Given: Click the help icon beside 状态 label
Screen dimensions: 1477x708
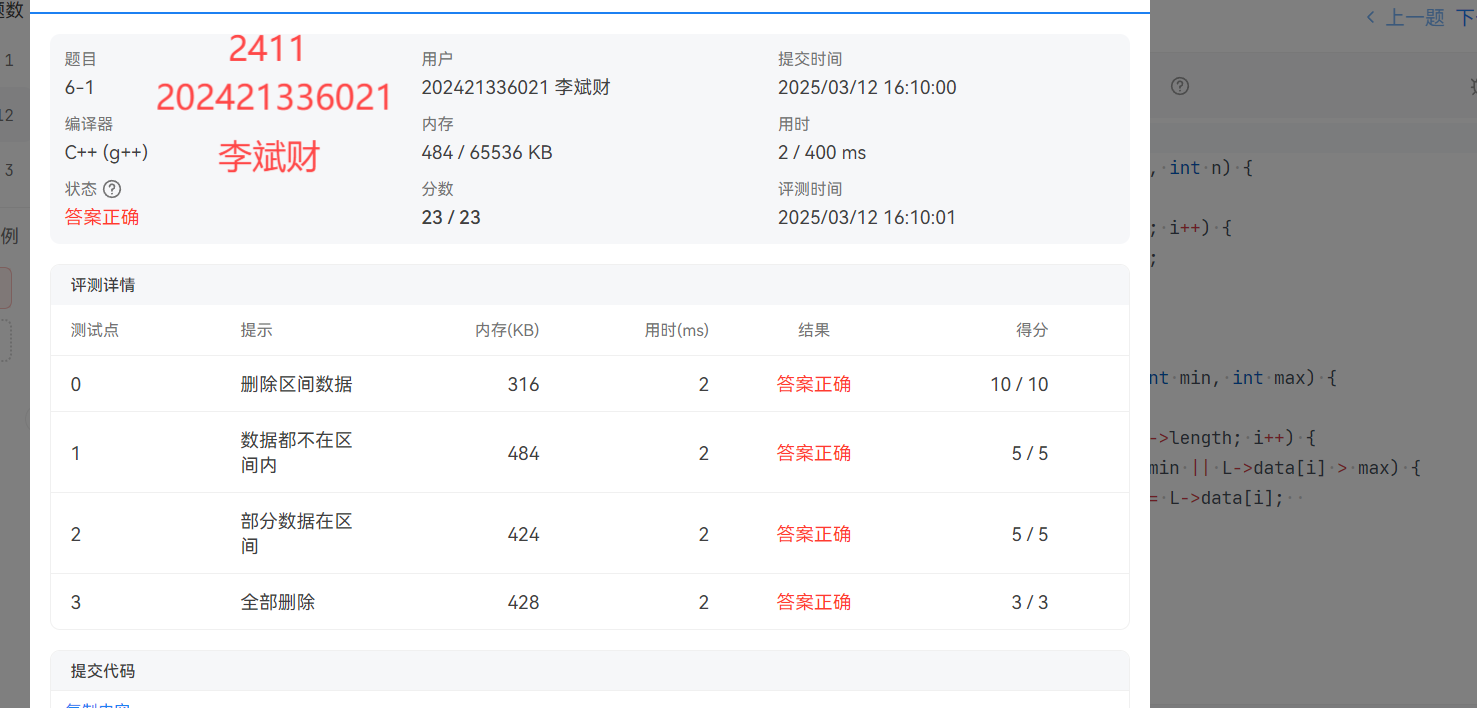Looking at the screenshot, I should (x=112, y=189).
